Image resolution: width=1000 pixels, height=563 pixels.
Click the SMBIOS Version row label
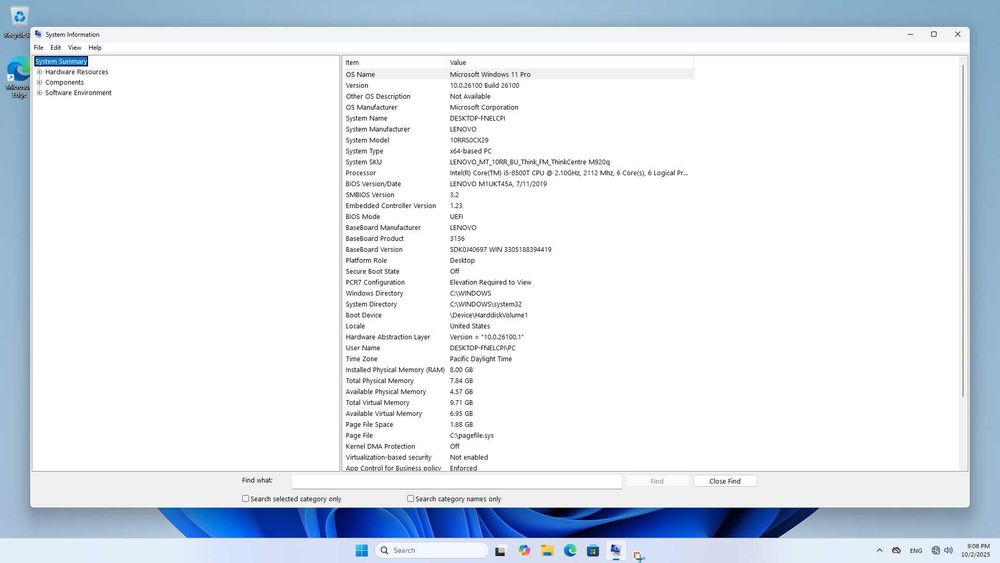tap(370, 194)
